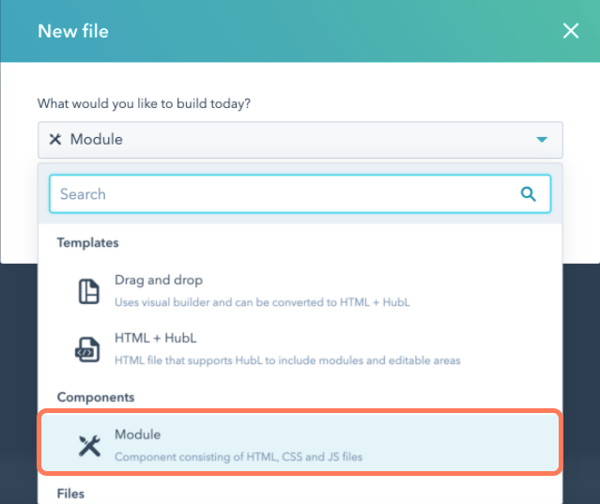Select the HTML + HubL option

[x=300, y=349]
